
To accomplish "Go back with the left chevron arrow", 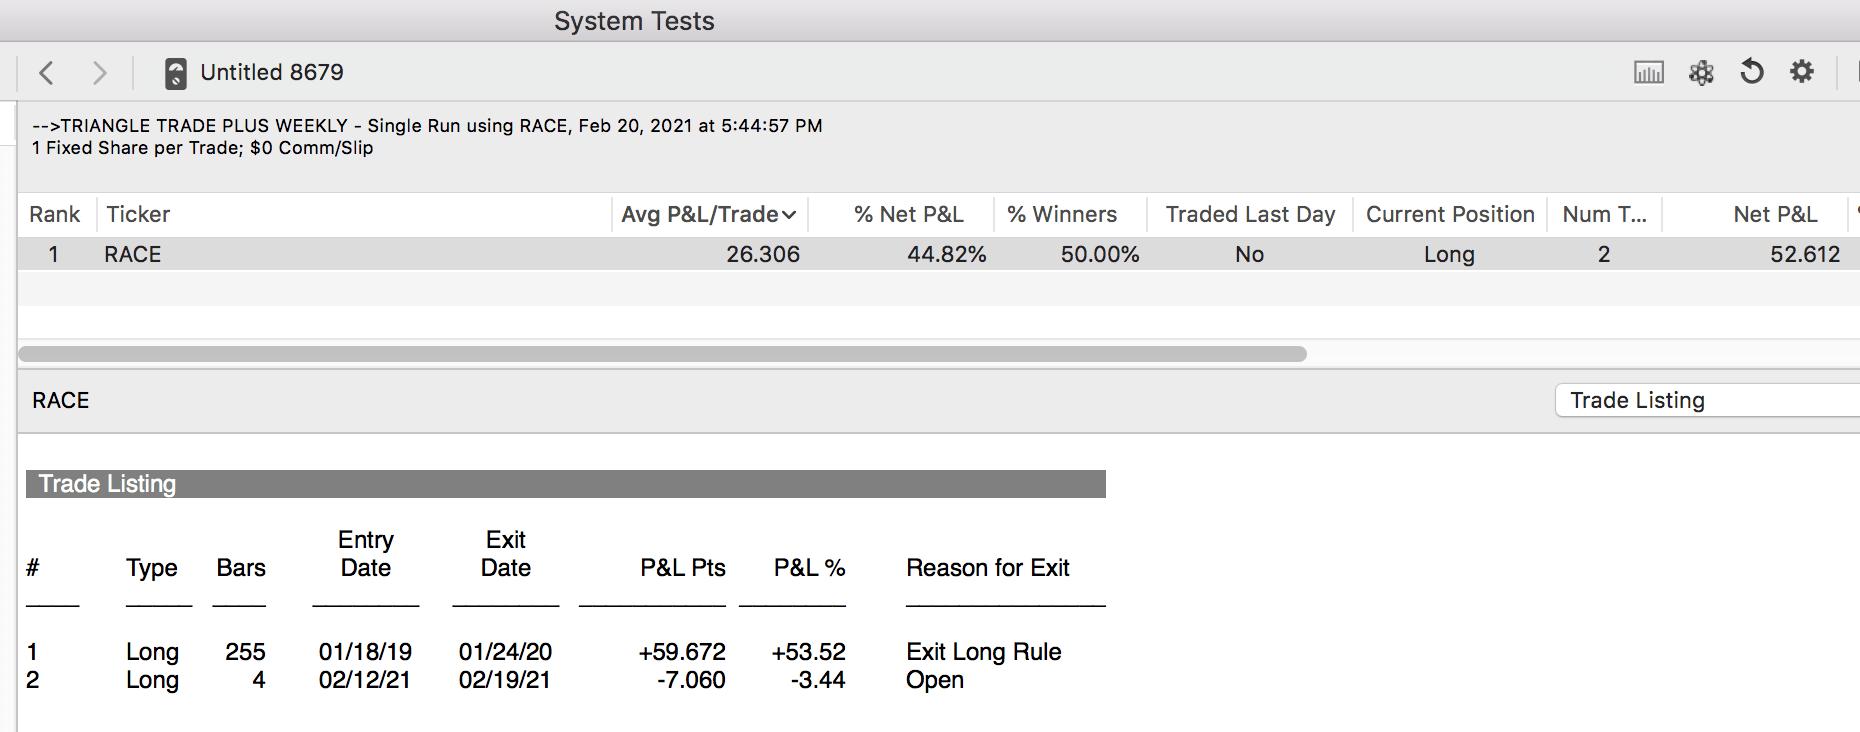I will pos(46,73).
